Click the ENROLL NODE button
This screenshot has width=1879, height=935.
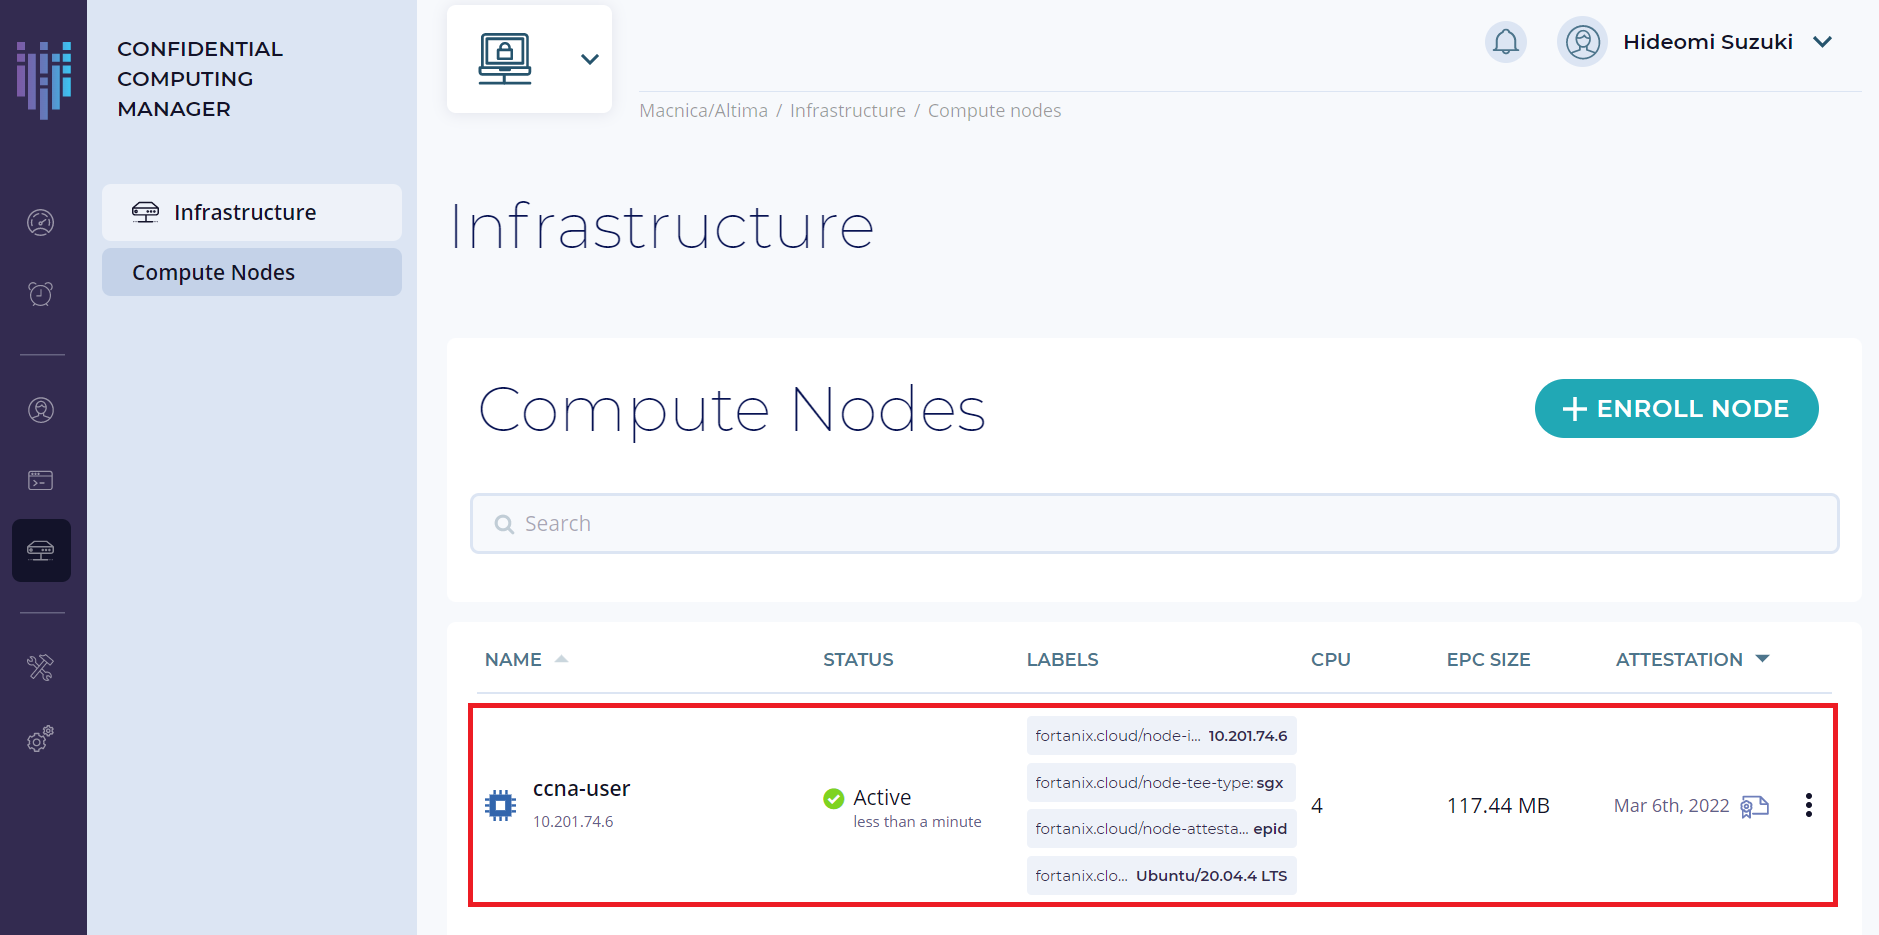(x=1677, y=408)
